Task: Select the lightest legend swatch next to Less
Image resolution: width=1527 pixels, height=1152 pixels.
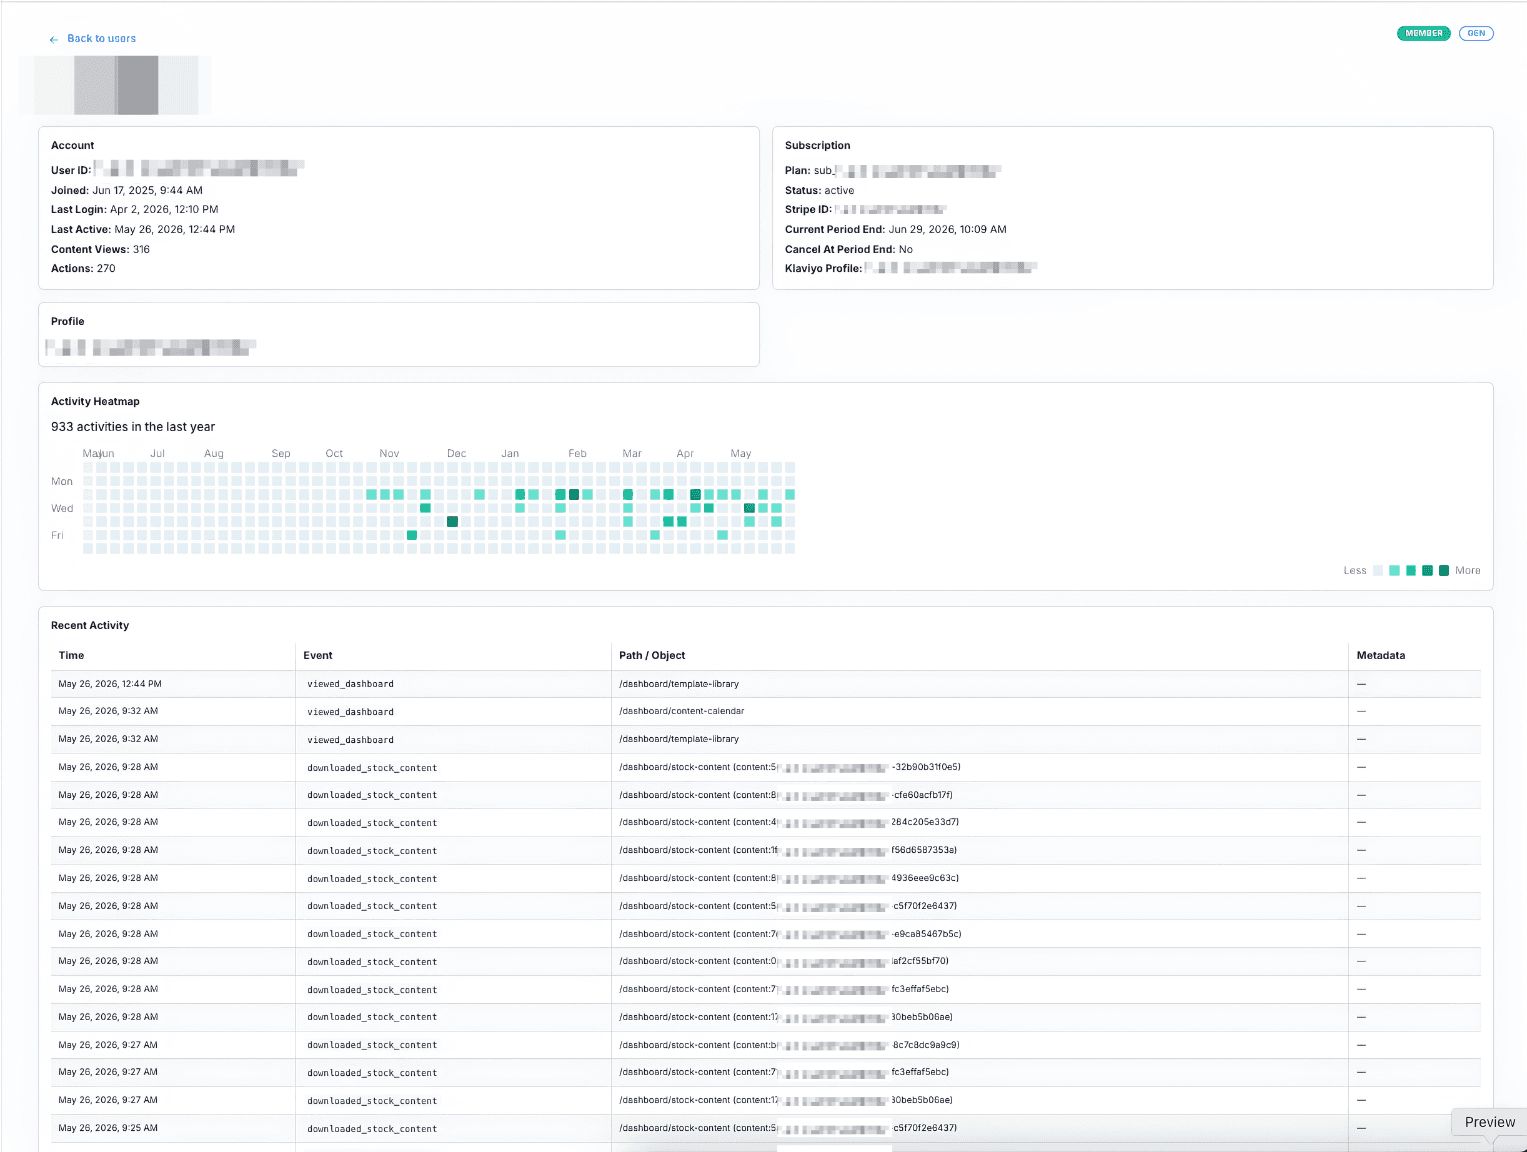Action: point(1378,571)
